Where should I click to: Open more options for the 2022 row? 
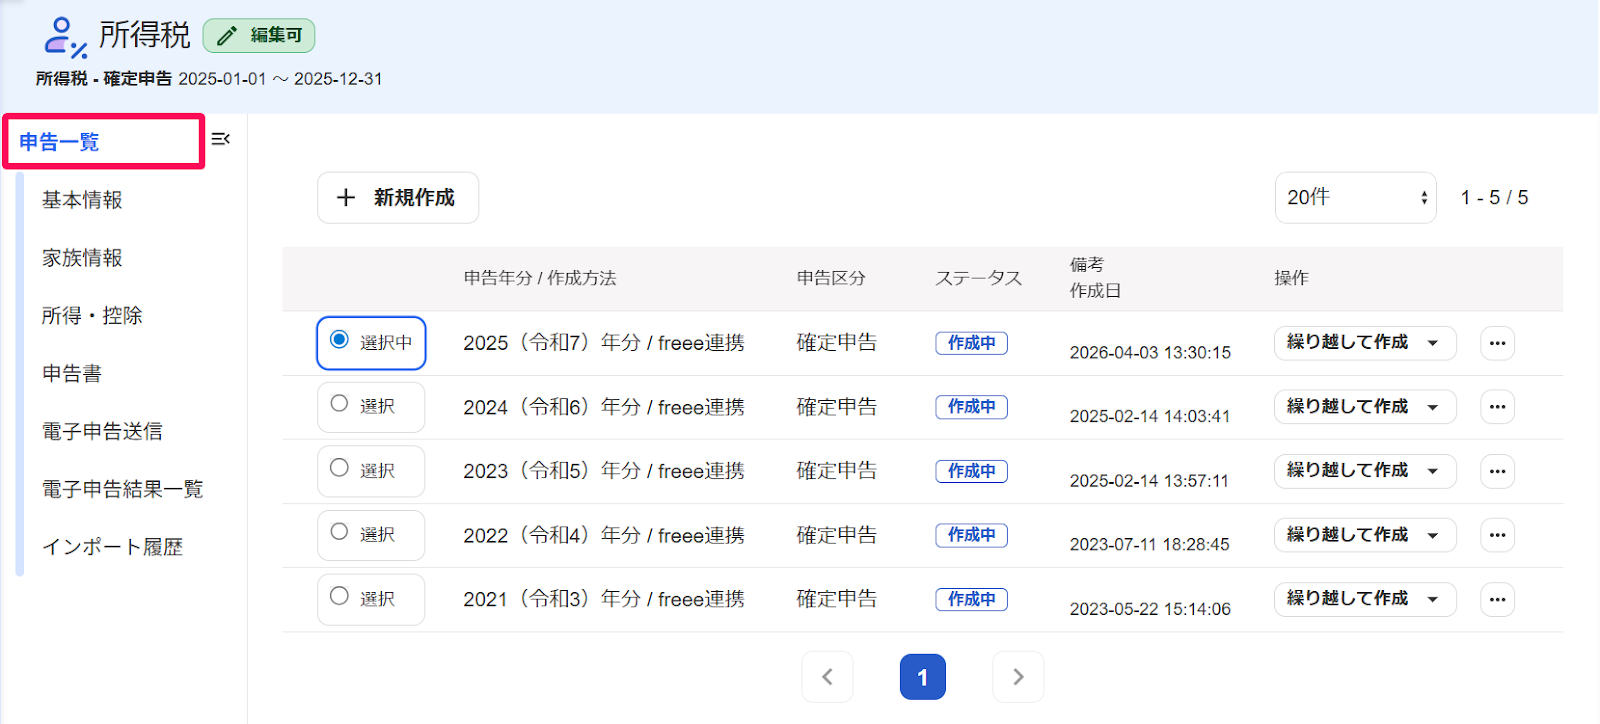click(1497, 535)
